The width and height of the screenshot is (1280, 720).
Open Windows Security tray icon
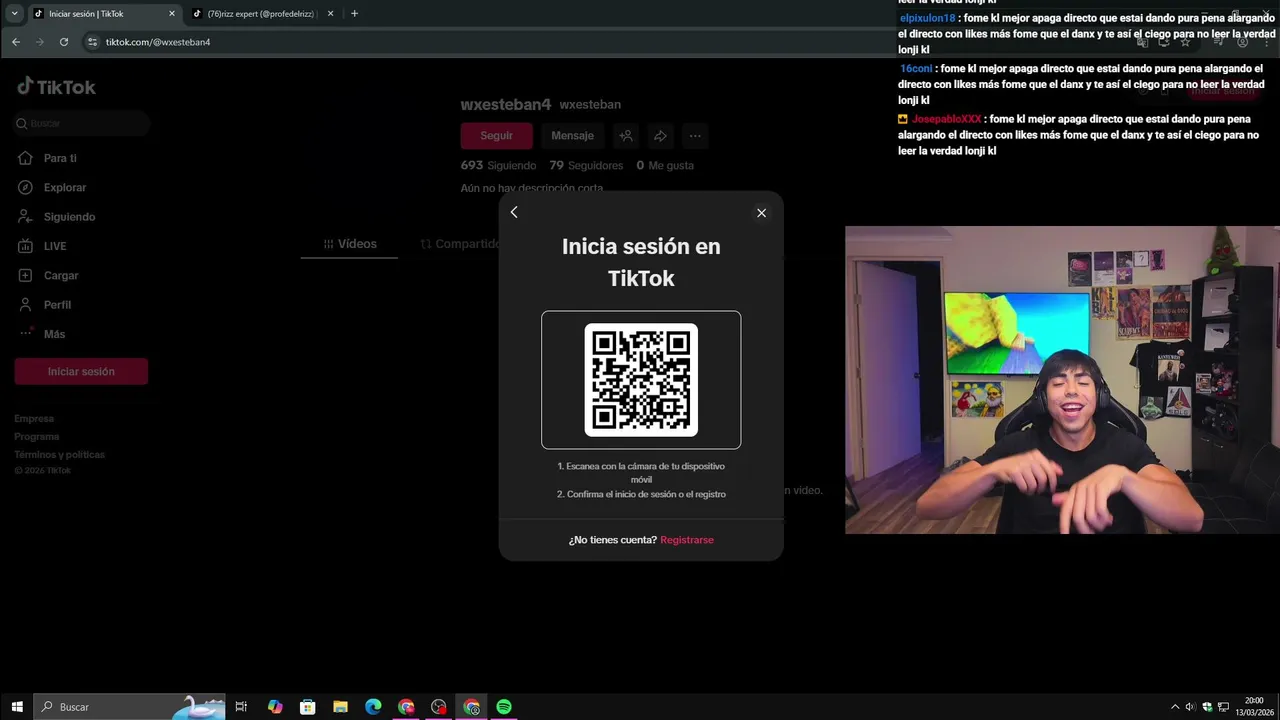(1207, 707)
